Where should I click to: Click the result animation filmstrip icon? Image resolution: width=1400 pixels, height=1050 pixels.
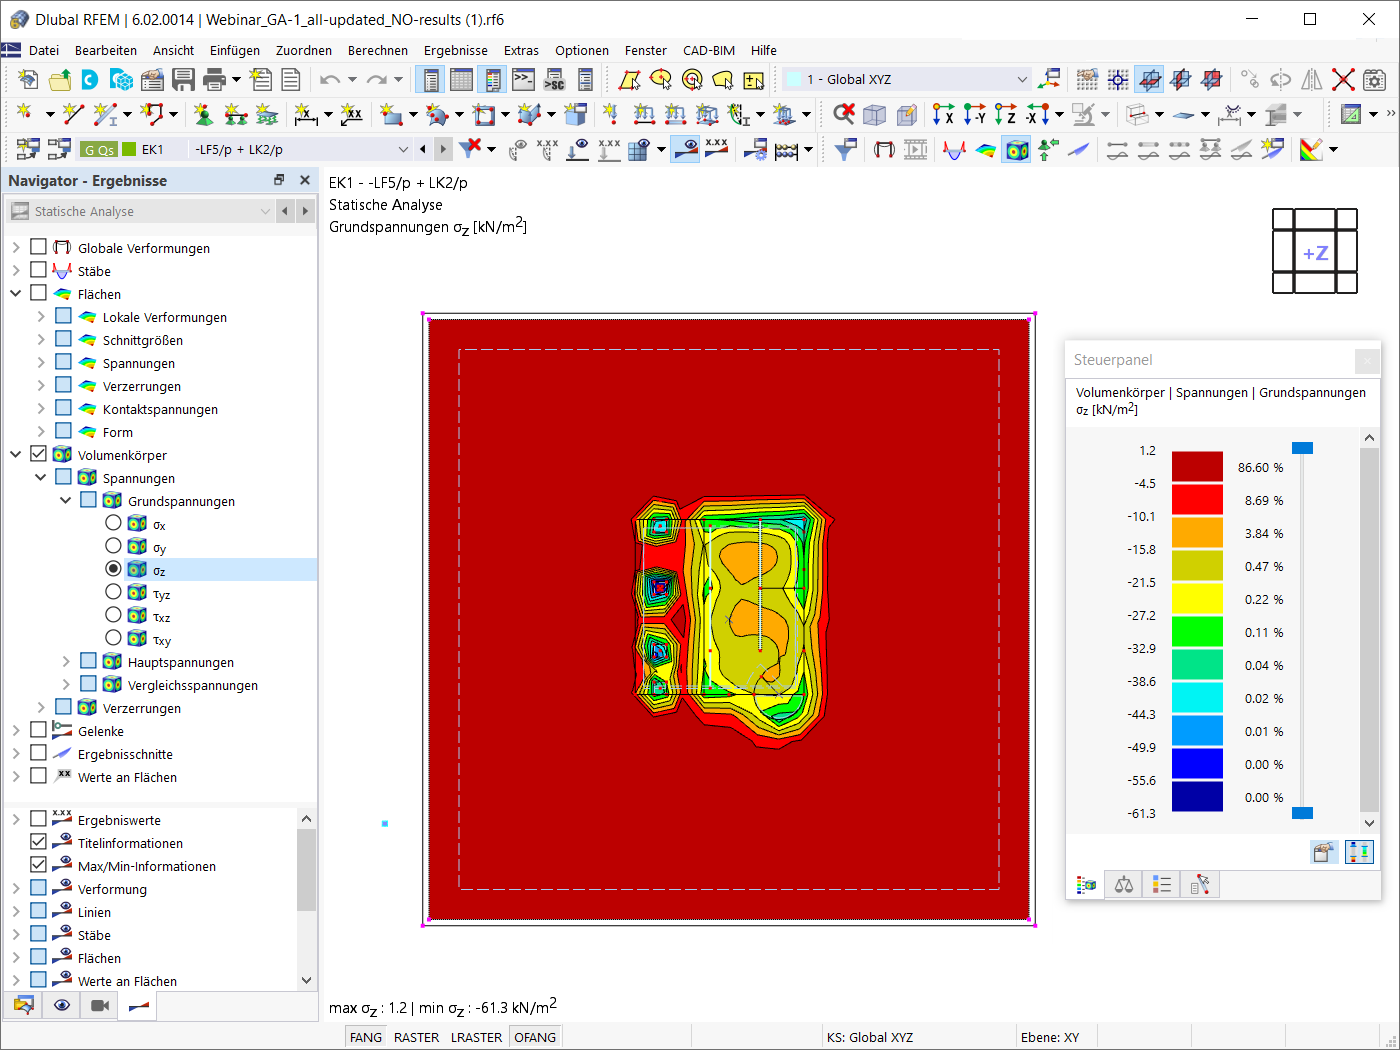click(x=915, y=149)
